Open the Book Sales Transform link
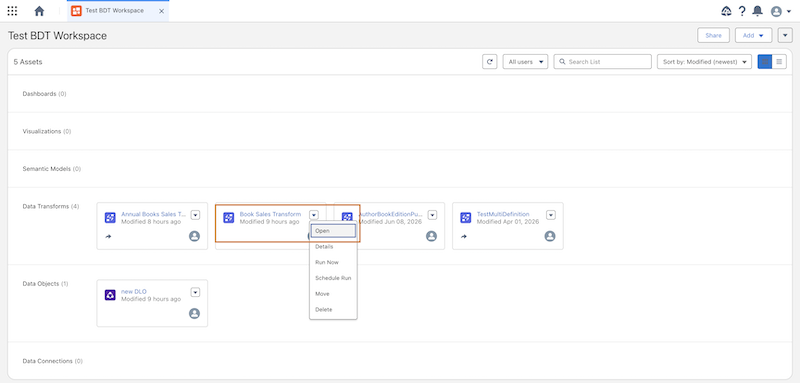Screen dimensions: 800x383 point(270,214)
